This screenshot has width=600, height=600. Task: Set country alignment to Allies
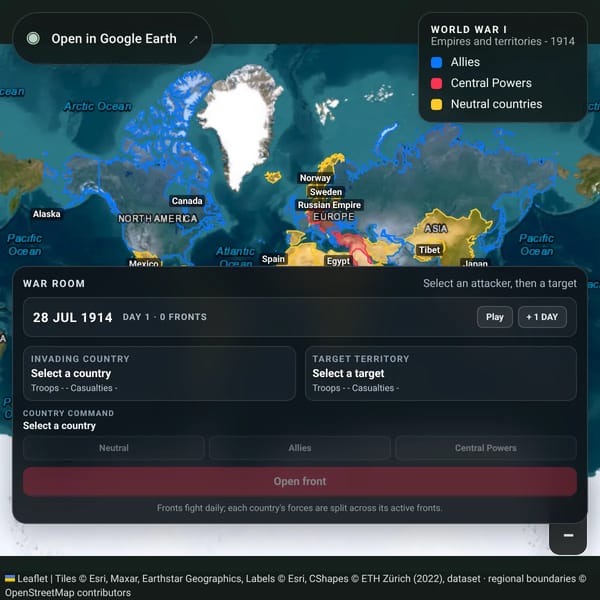coord(300,448)
